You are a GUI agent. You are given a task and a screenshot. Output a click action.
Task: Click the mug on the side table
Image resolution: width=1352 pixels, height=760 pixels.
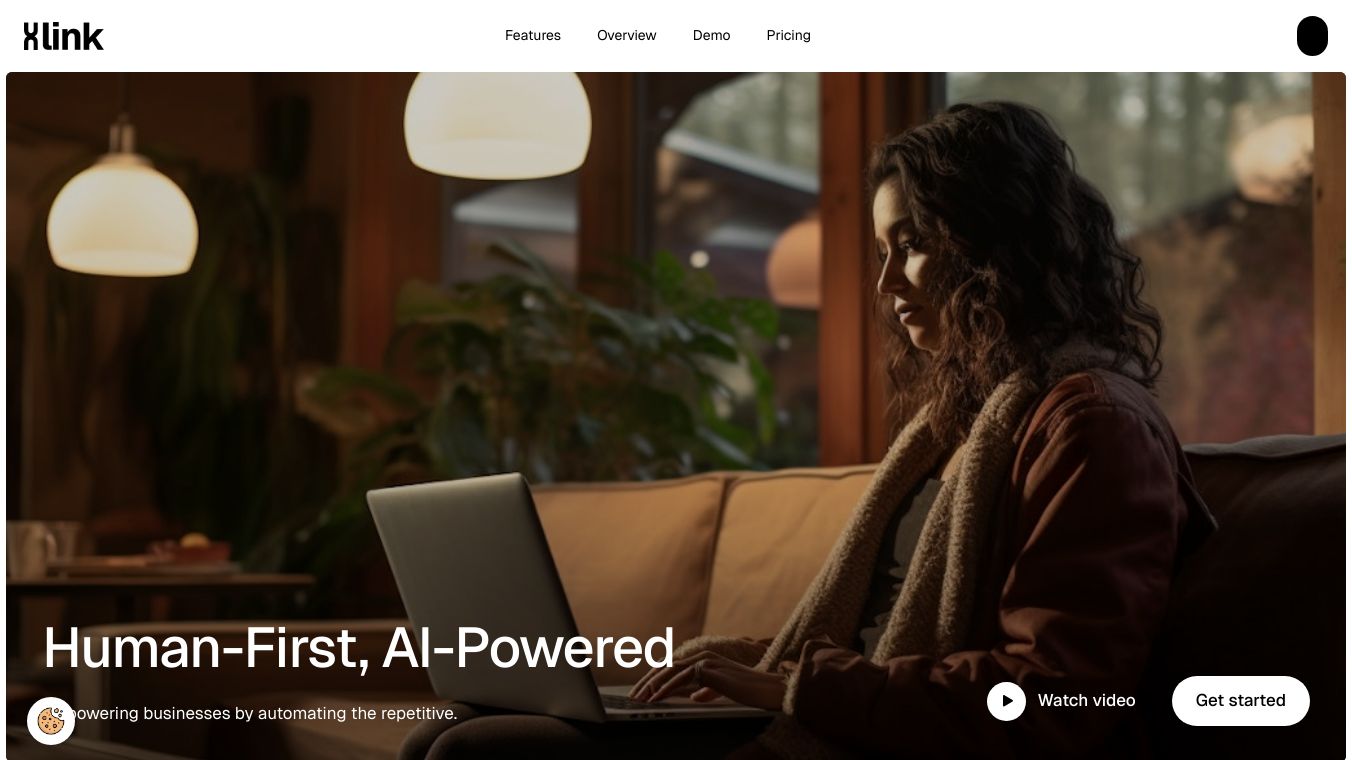31,550
